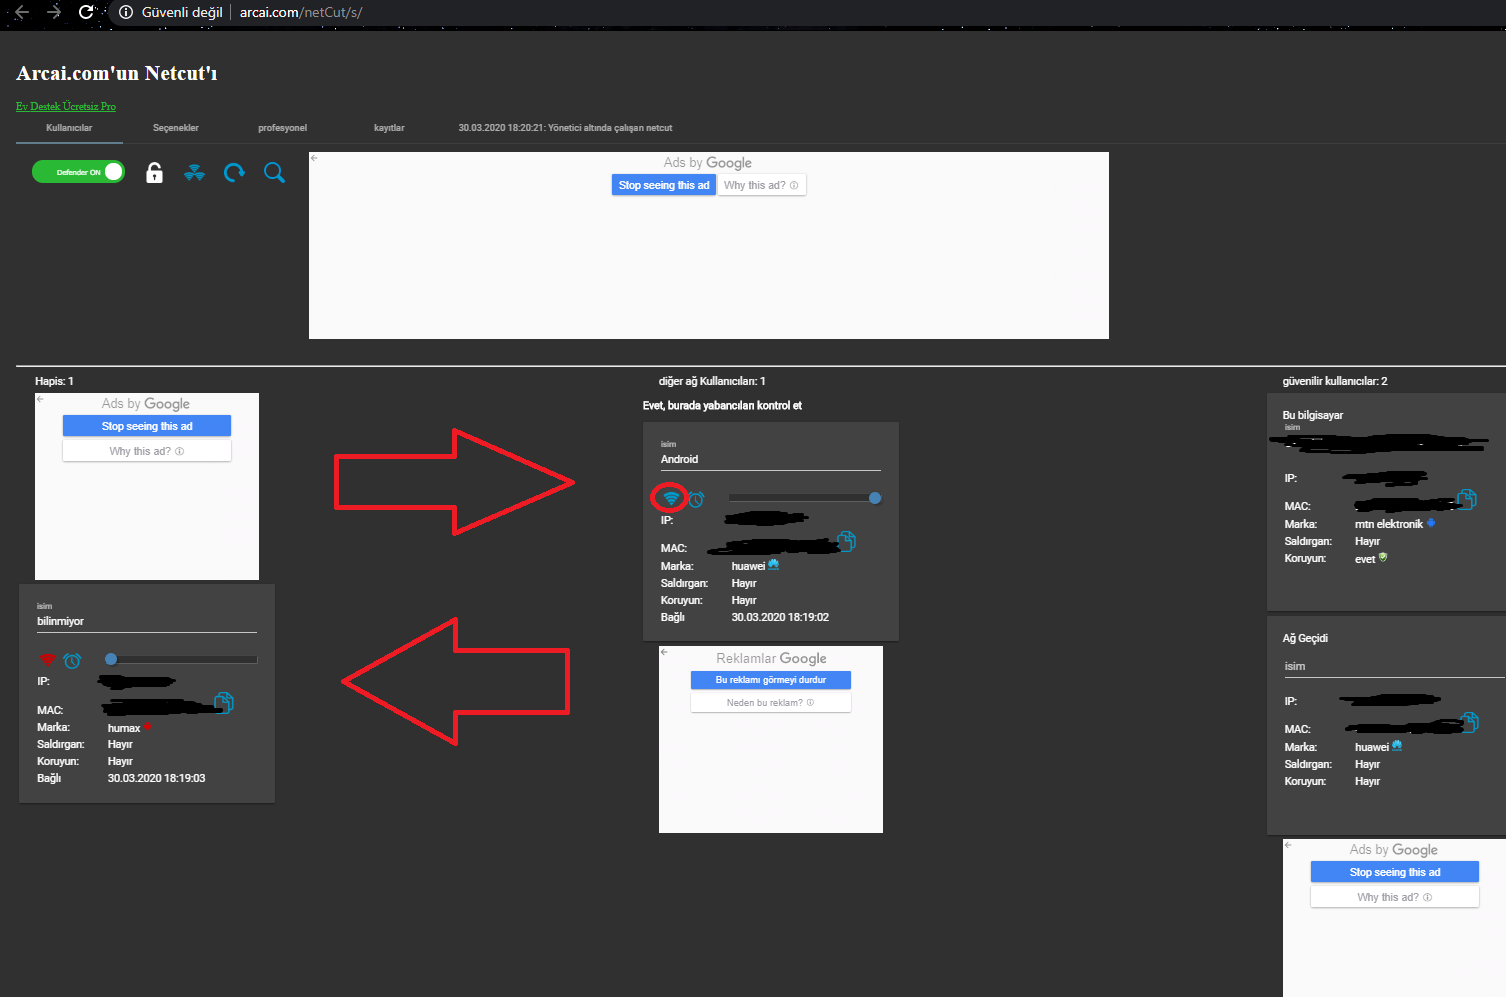Click Why this ad? in top banner
The width and height of the screenshot is (1506, 1000).
[x=761, y=185]
